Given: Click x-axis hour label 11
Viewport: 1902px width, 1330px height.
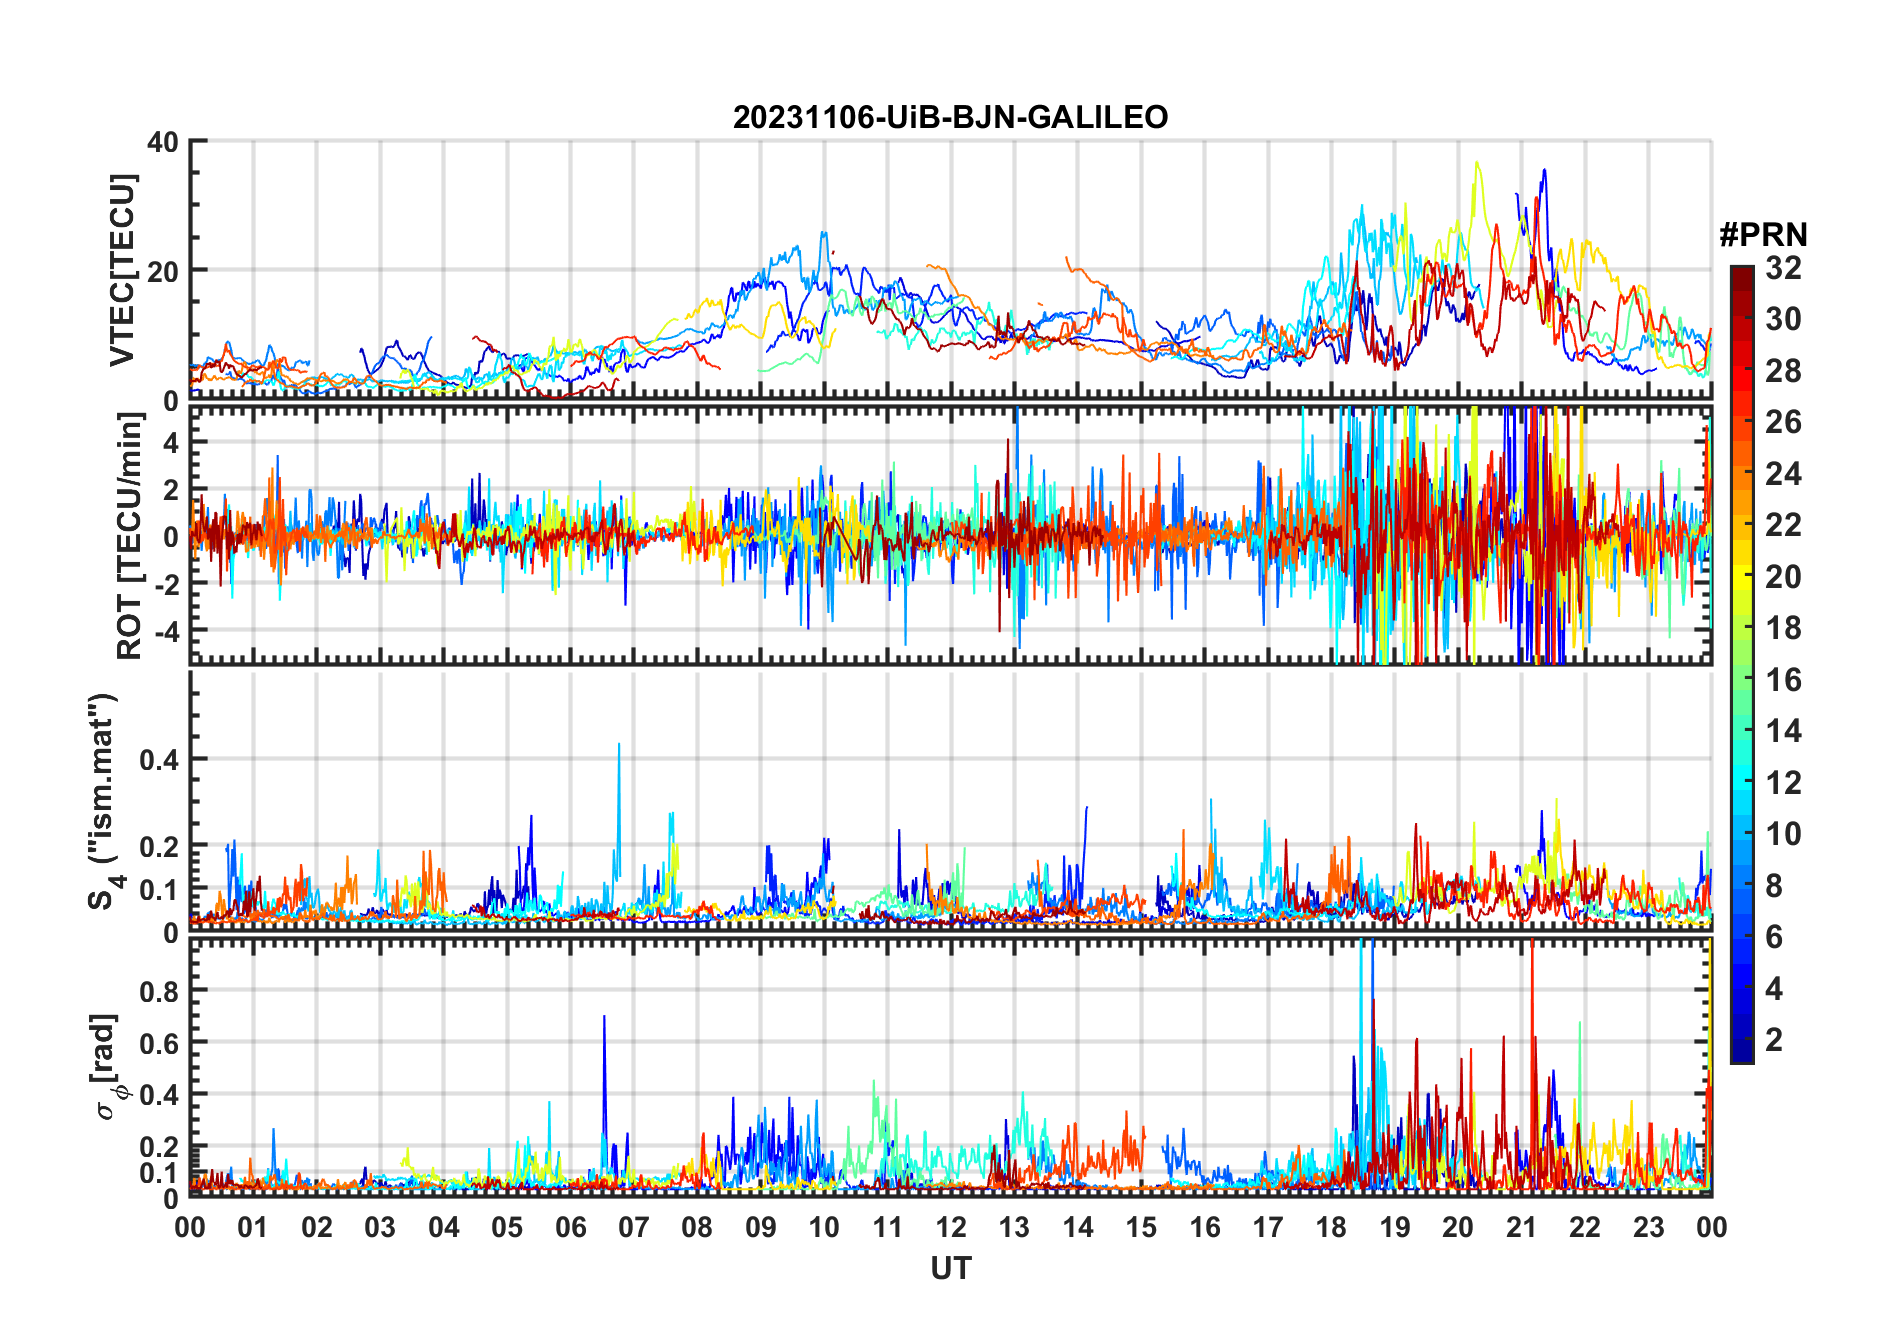Looking at the screenshot, I should (x=887, y=1228).
